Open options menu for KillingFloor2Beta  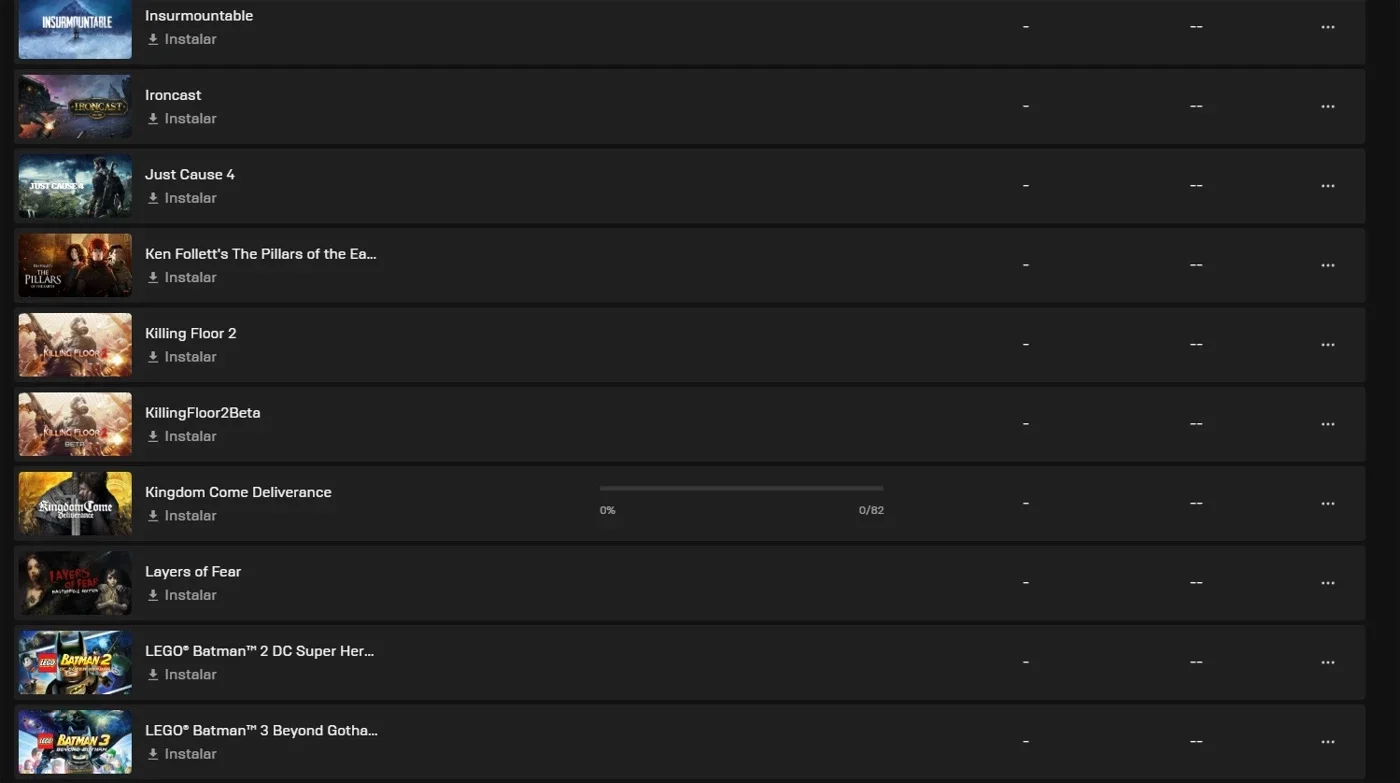coord(1327,424)
